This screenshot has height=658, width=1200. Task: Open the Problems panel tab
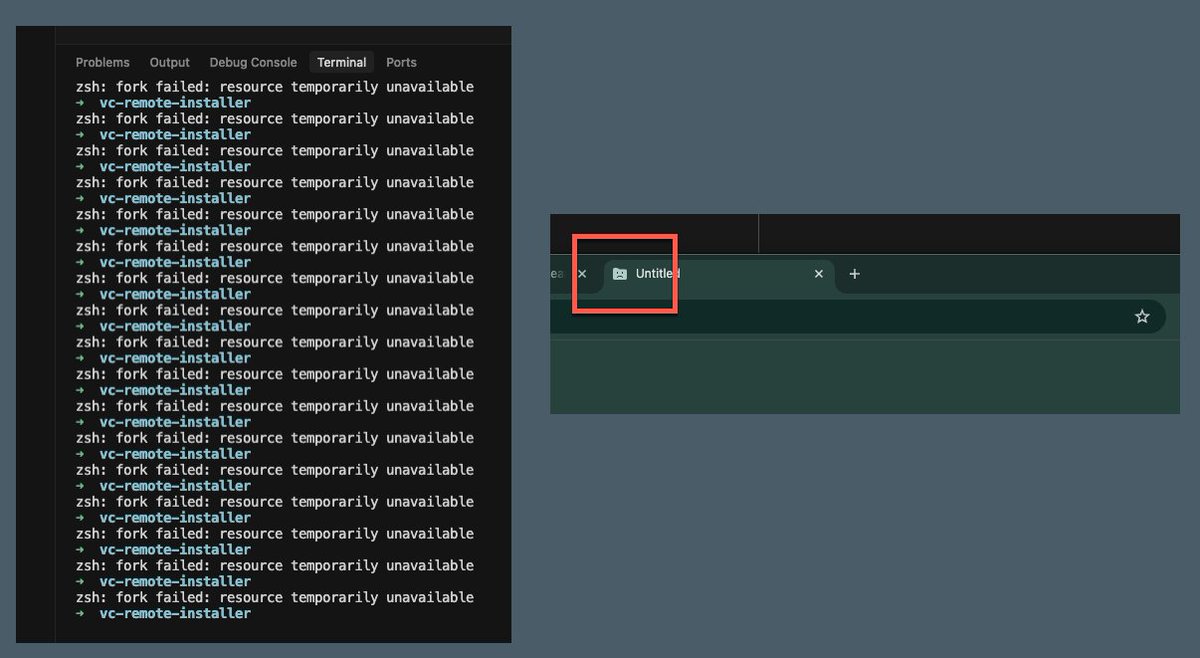pyautogui.click(x=103, y=62)
